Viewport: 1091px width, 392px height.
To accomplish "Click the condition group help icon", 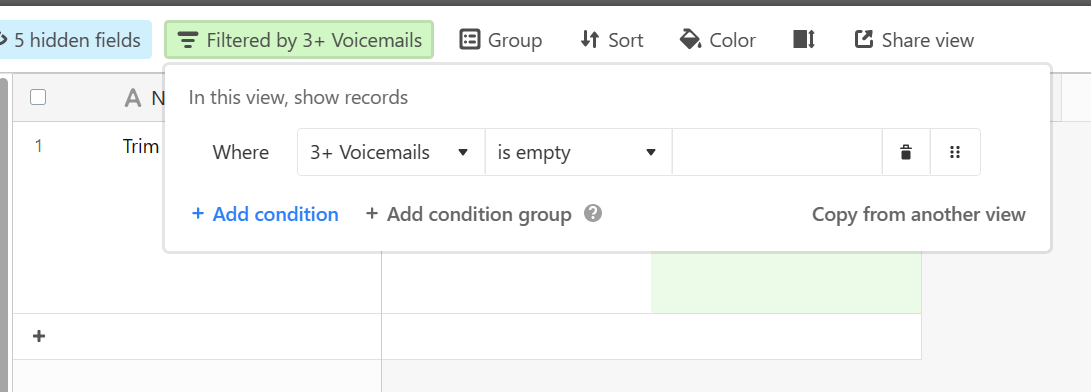I will [593, 213].
